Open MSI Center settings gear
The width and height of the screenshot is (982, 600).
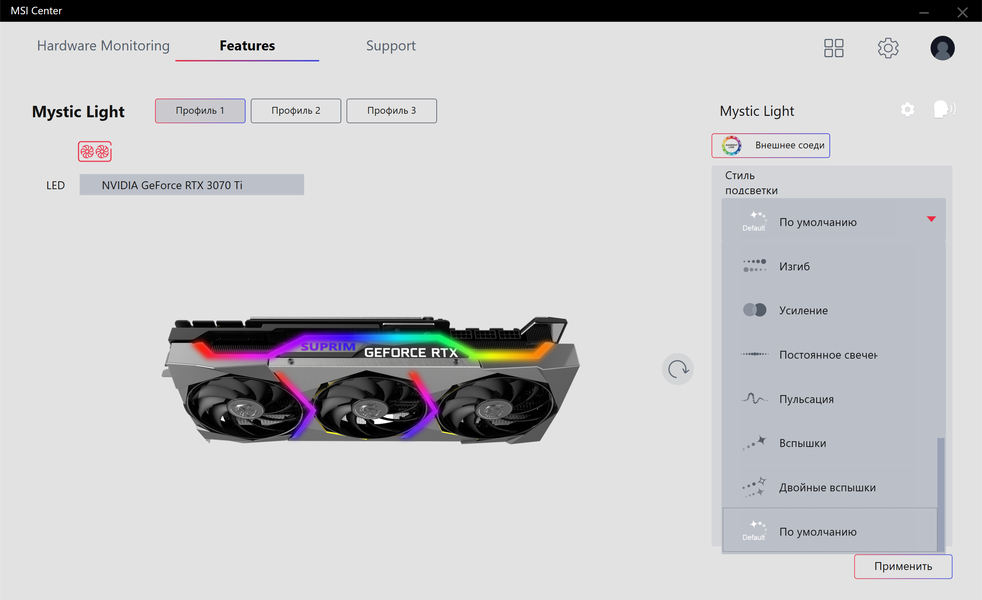888,48
